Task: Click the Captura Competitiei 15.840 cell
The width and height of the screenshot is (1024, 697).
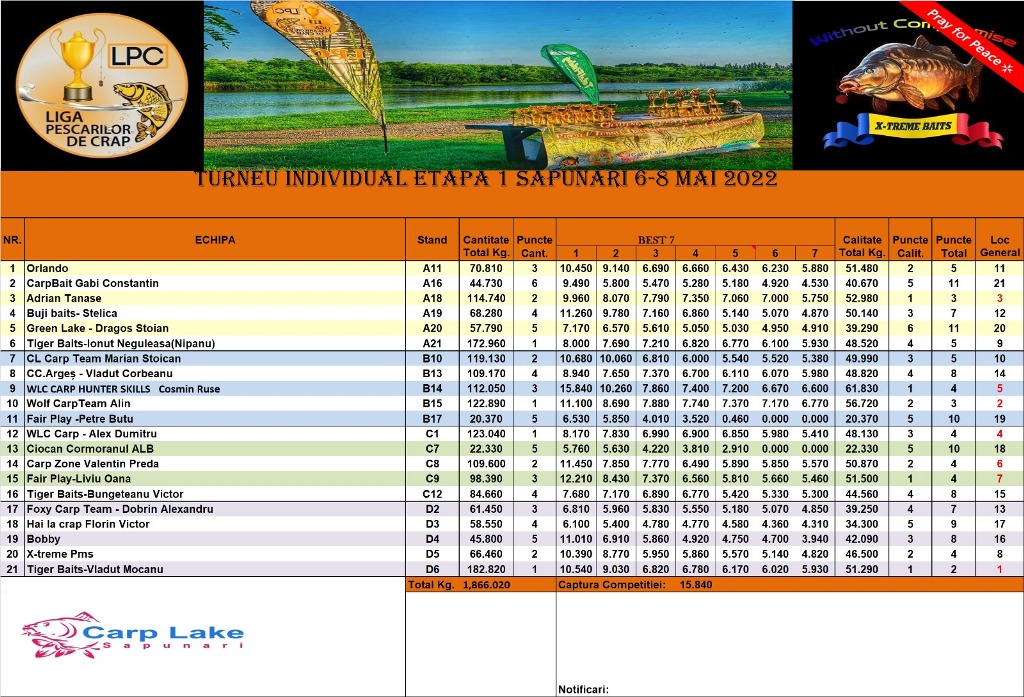Action: click(x=635, y=584)
